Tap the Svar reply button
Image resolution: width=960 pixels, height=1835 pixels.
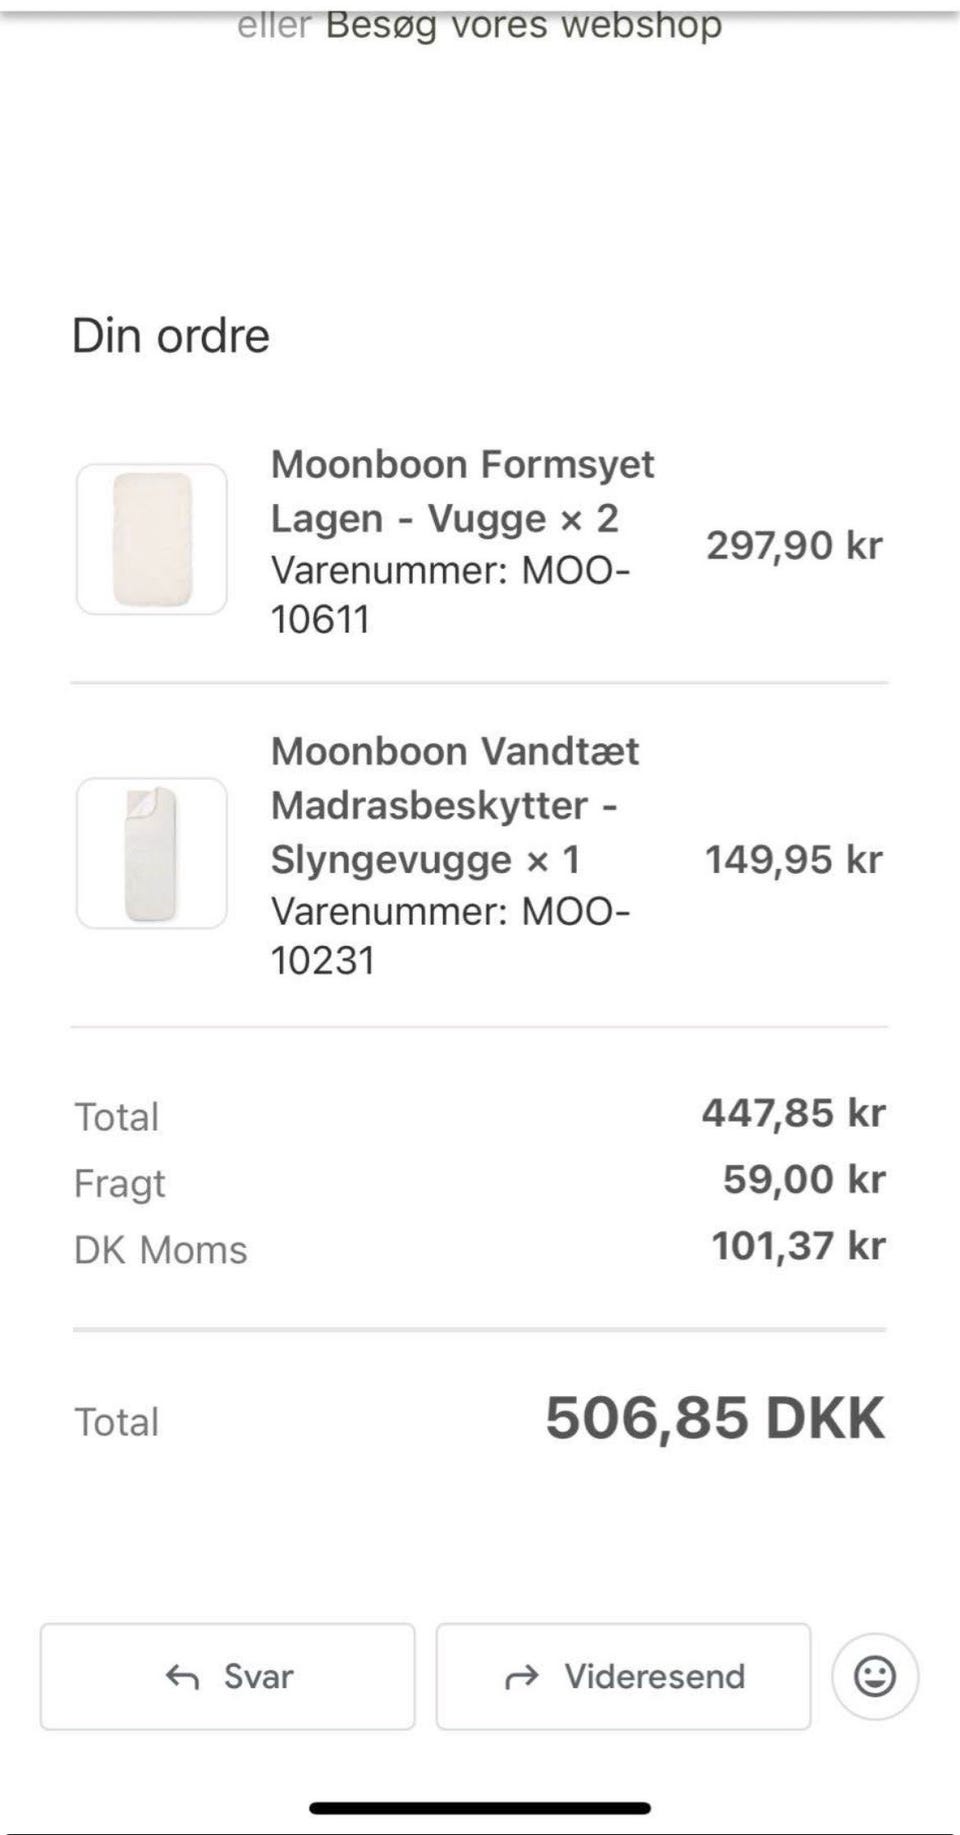click(228, 1676)
